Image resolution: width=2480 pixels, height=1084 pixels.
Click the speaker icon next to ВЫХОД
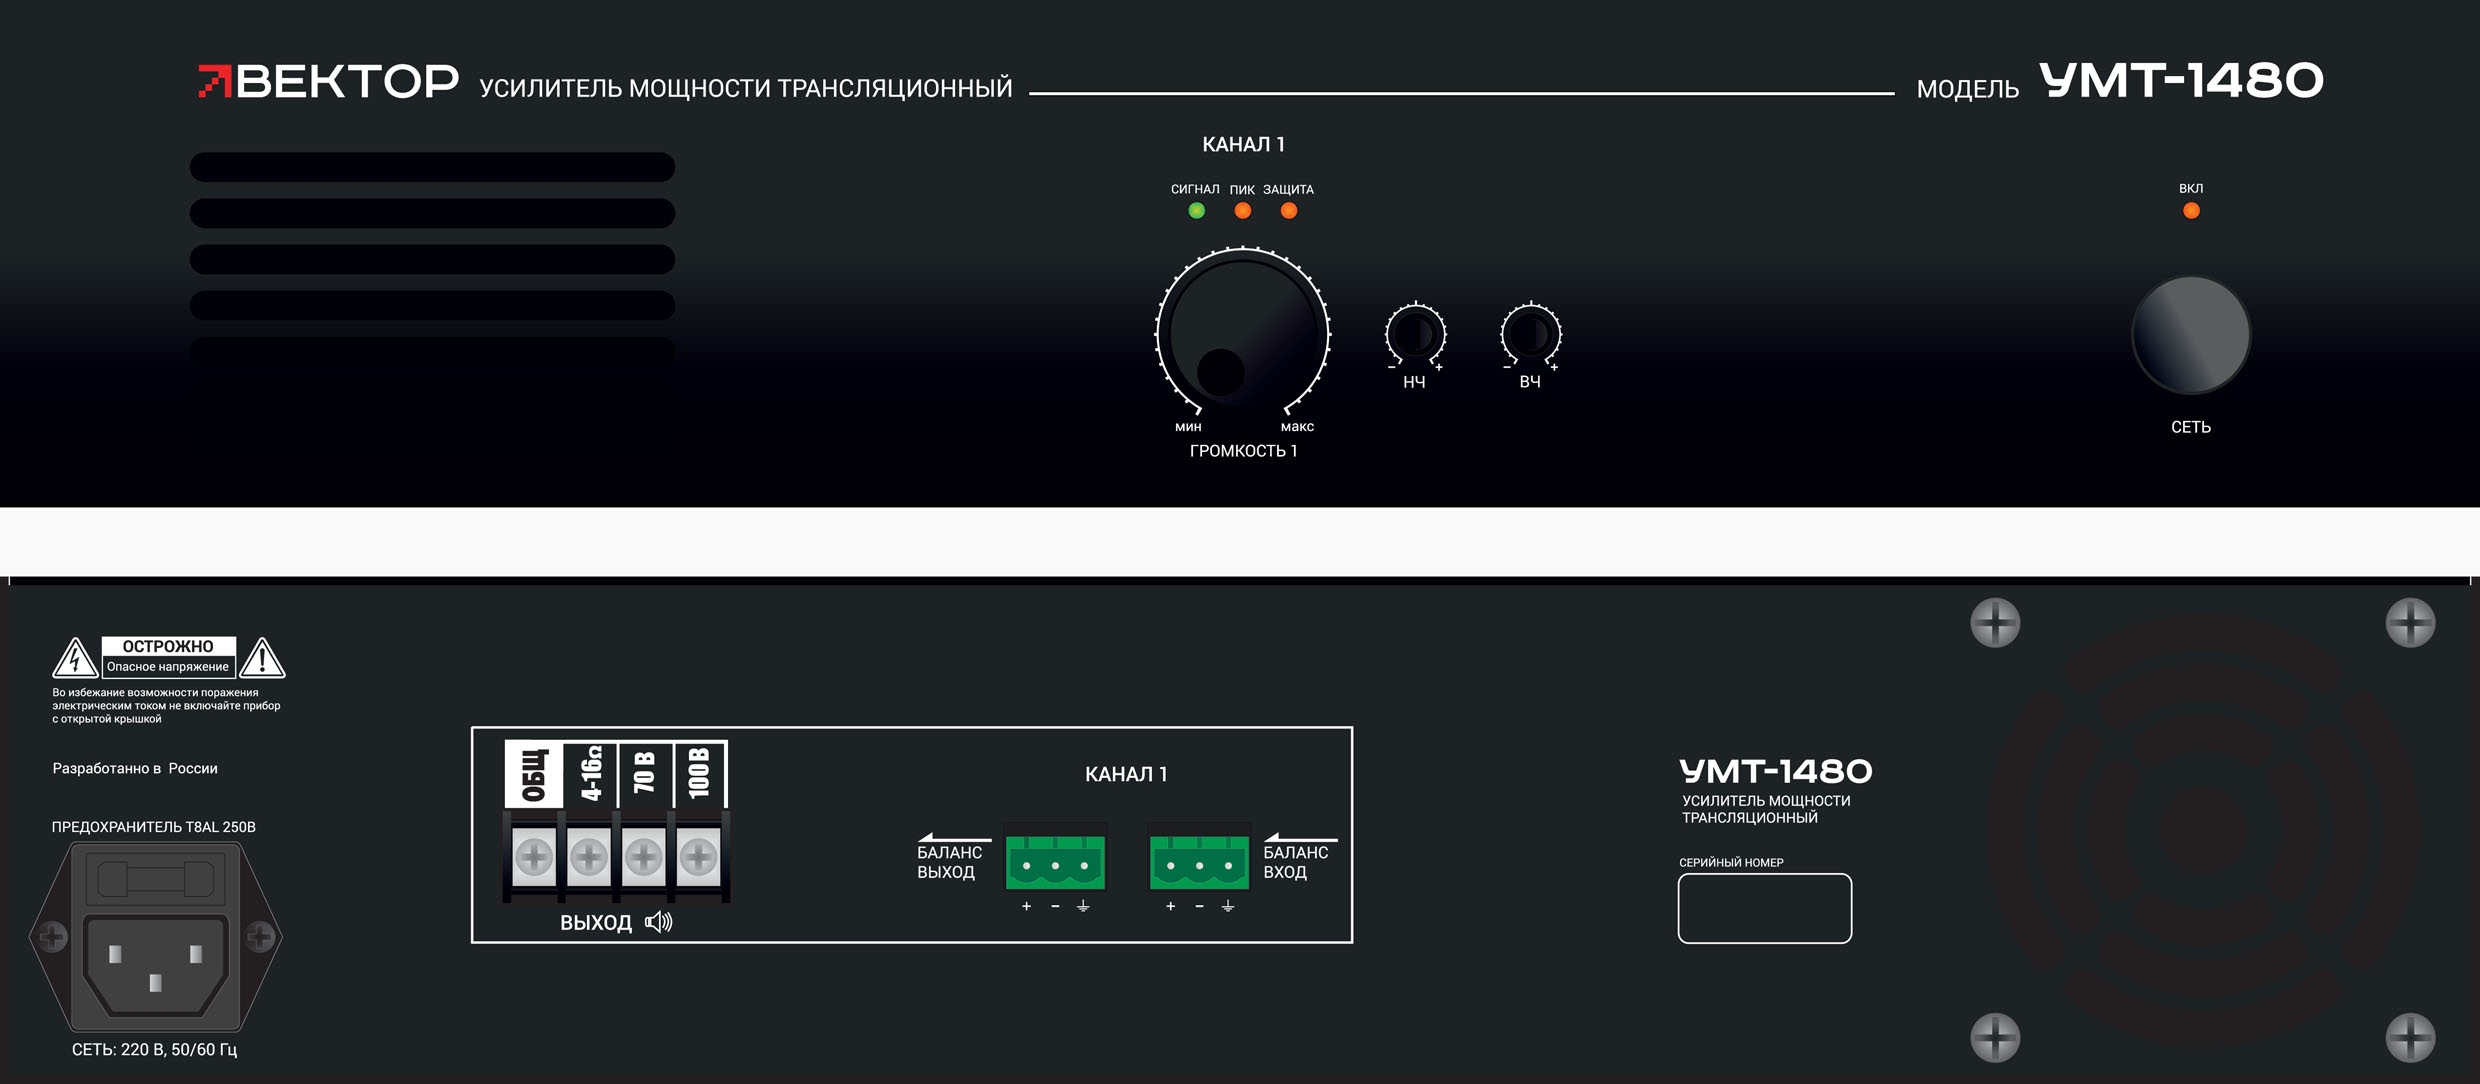pos(659,922)
